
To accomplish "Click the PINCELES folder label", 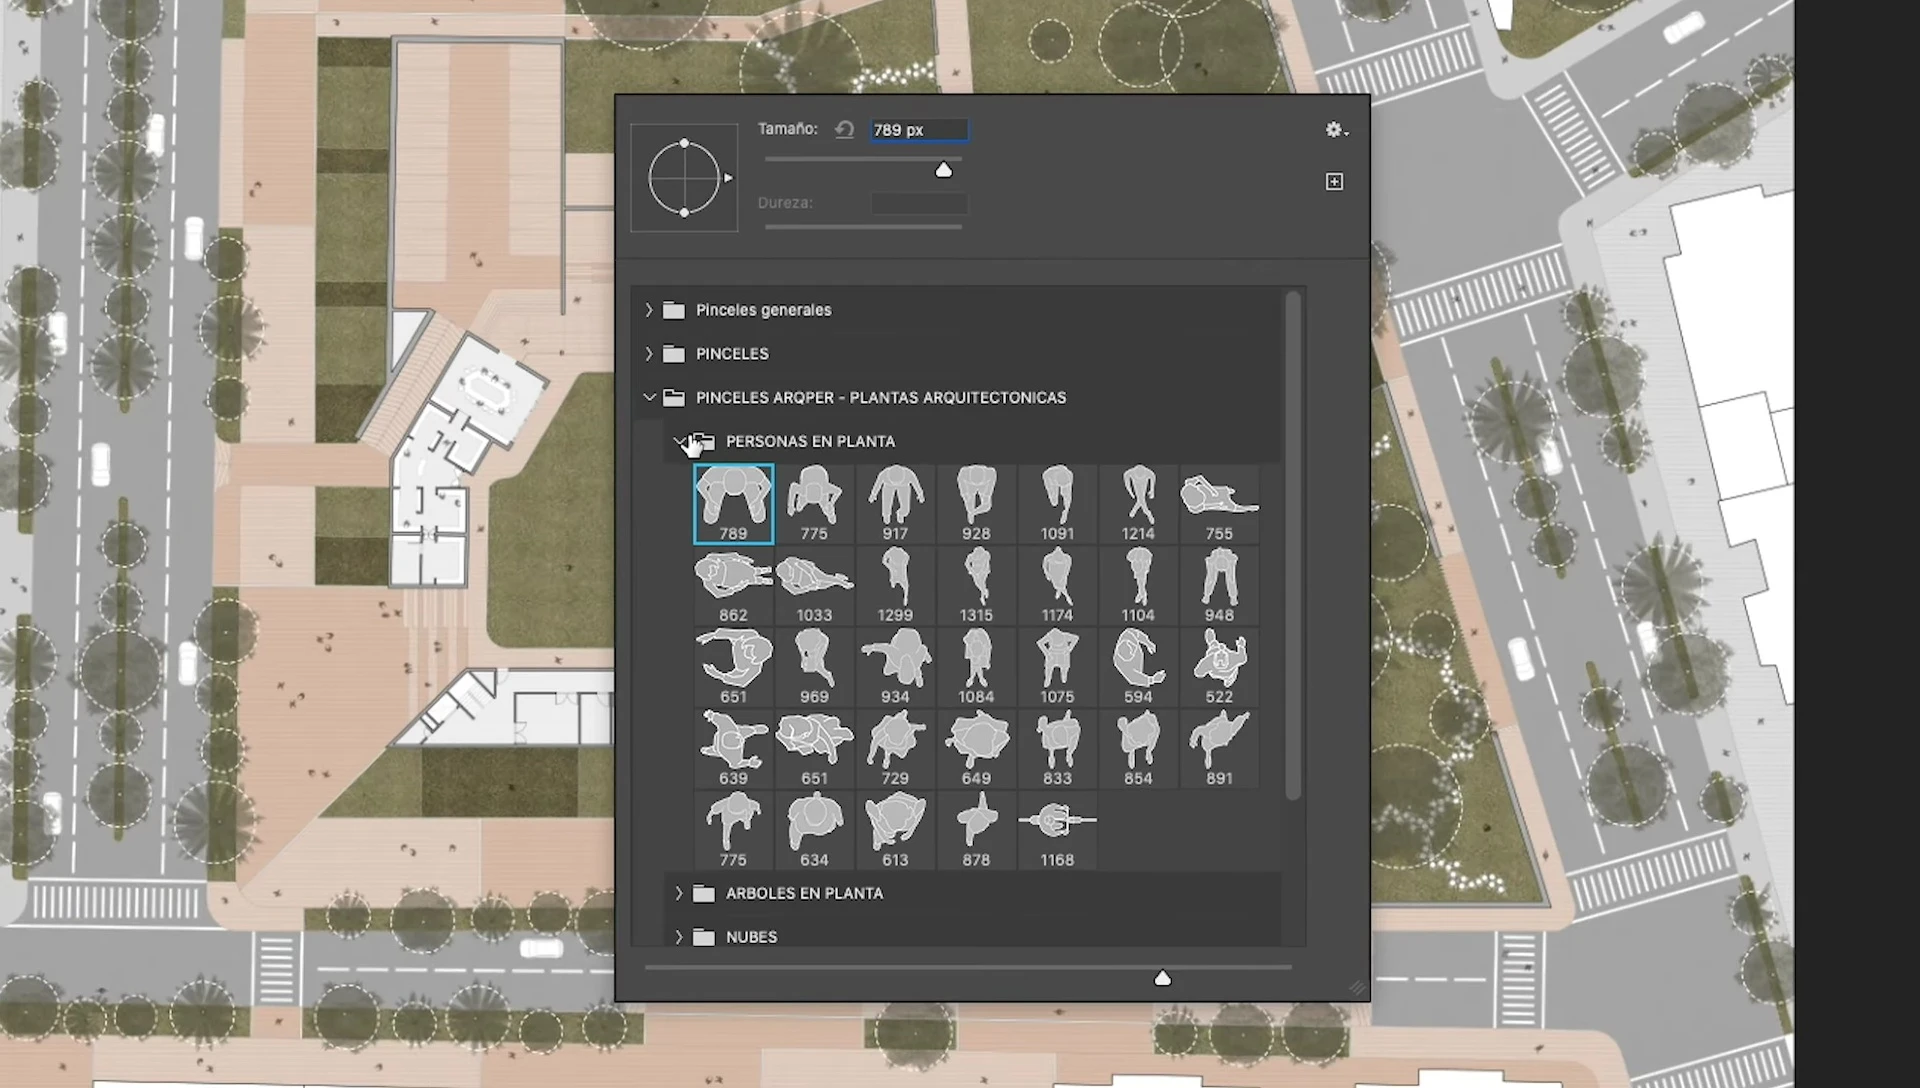I will 732,354.
